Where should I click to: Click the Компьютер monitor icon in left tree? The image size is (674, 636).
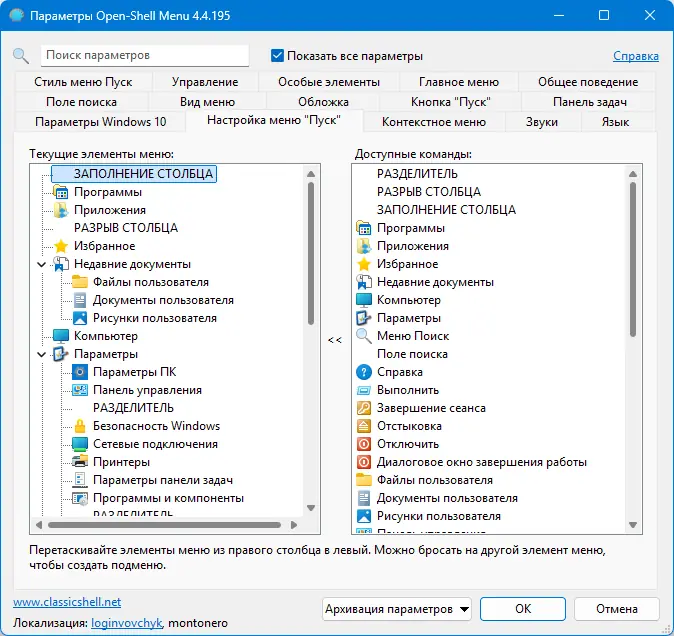[x=61, y=336]
